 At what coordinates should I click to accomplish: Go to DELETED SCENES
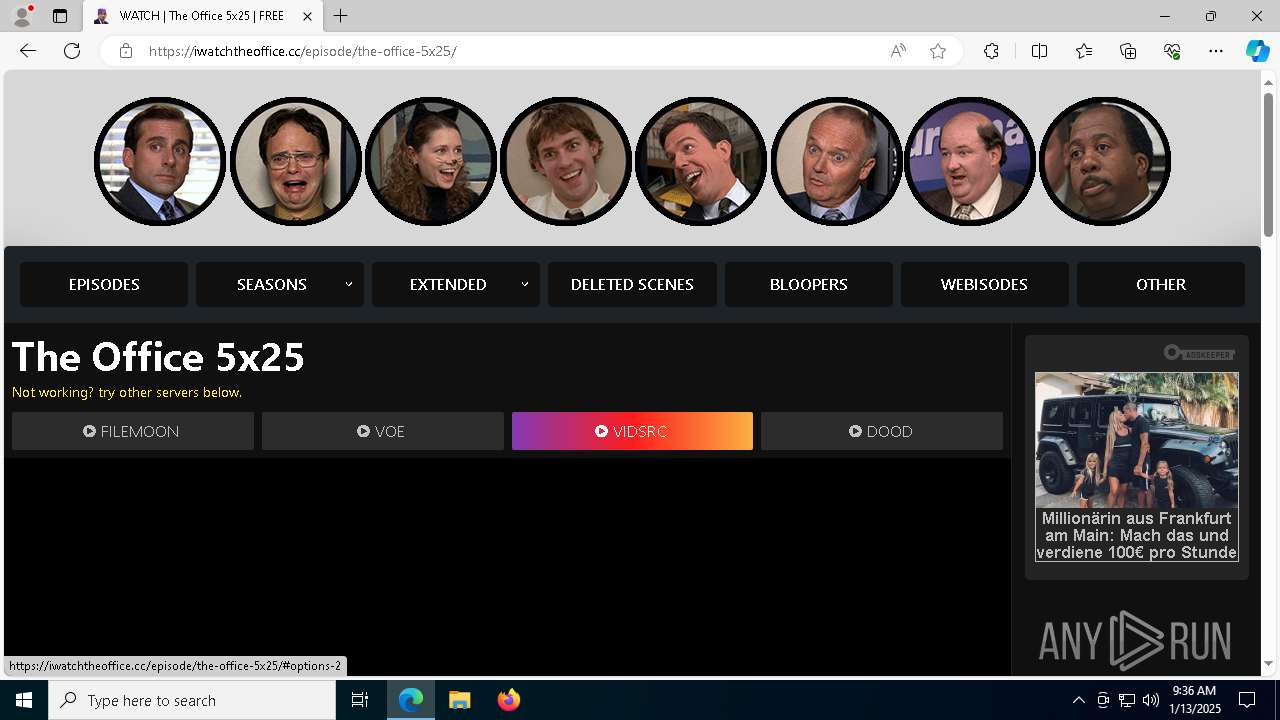click(632, 284)
